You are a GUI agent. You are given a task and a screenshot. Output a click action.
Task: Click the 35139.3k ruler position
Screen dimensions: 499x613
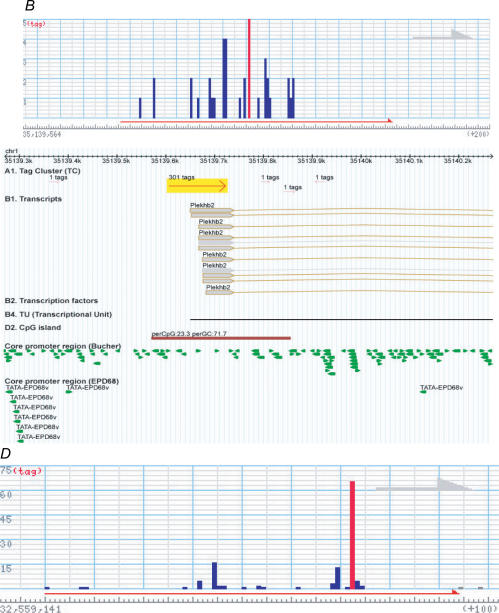click(19, 160)
